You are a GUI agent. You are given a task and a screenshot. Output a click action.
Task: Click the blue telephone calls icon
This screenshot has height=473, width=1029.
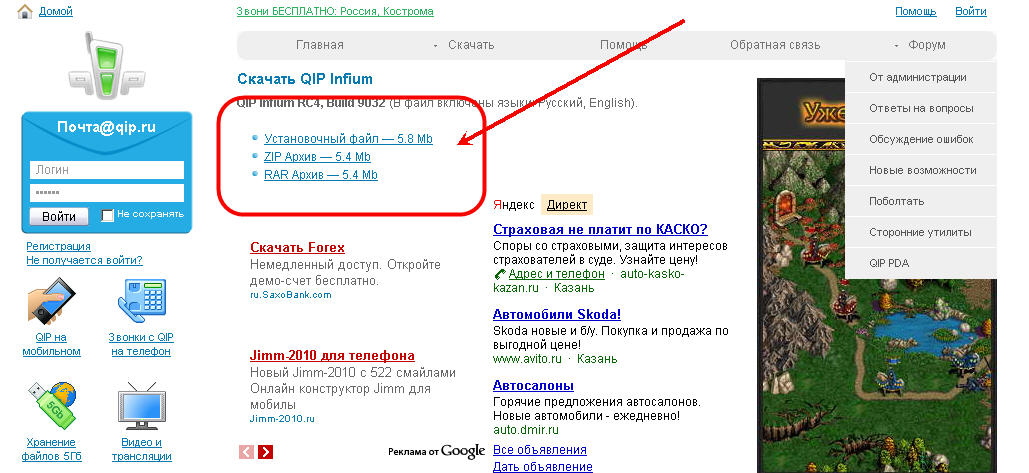(x=141, y=302)
